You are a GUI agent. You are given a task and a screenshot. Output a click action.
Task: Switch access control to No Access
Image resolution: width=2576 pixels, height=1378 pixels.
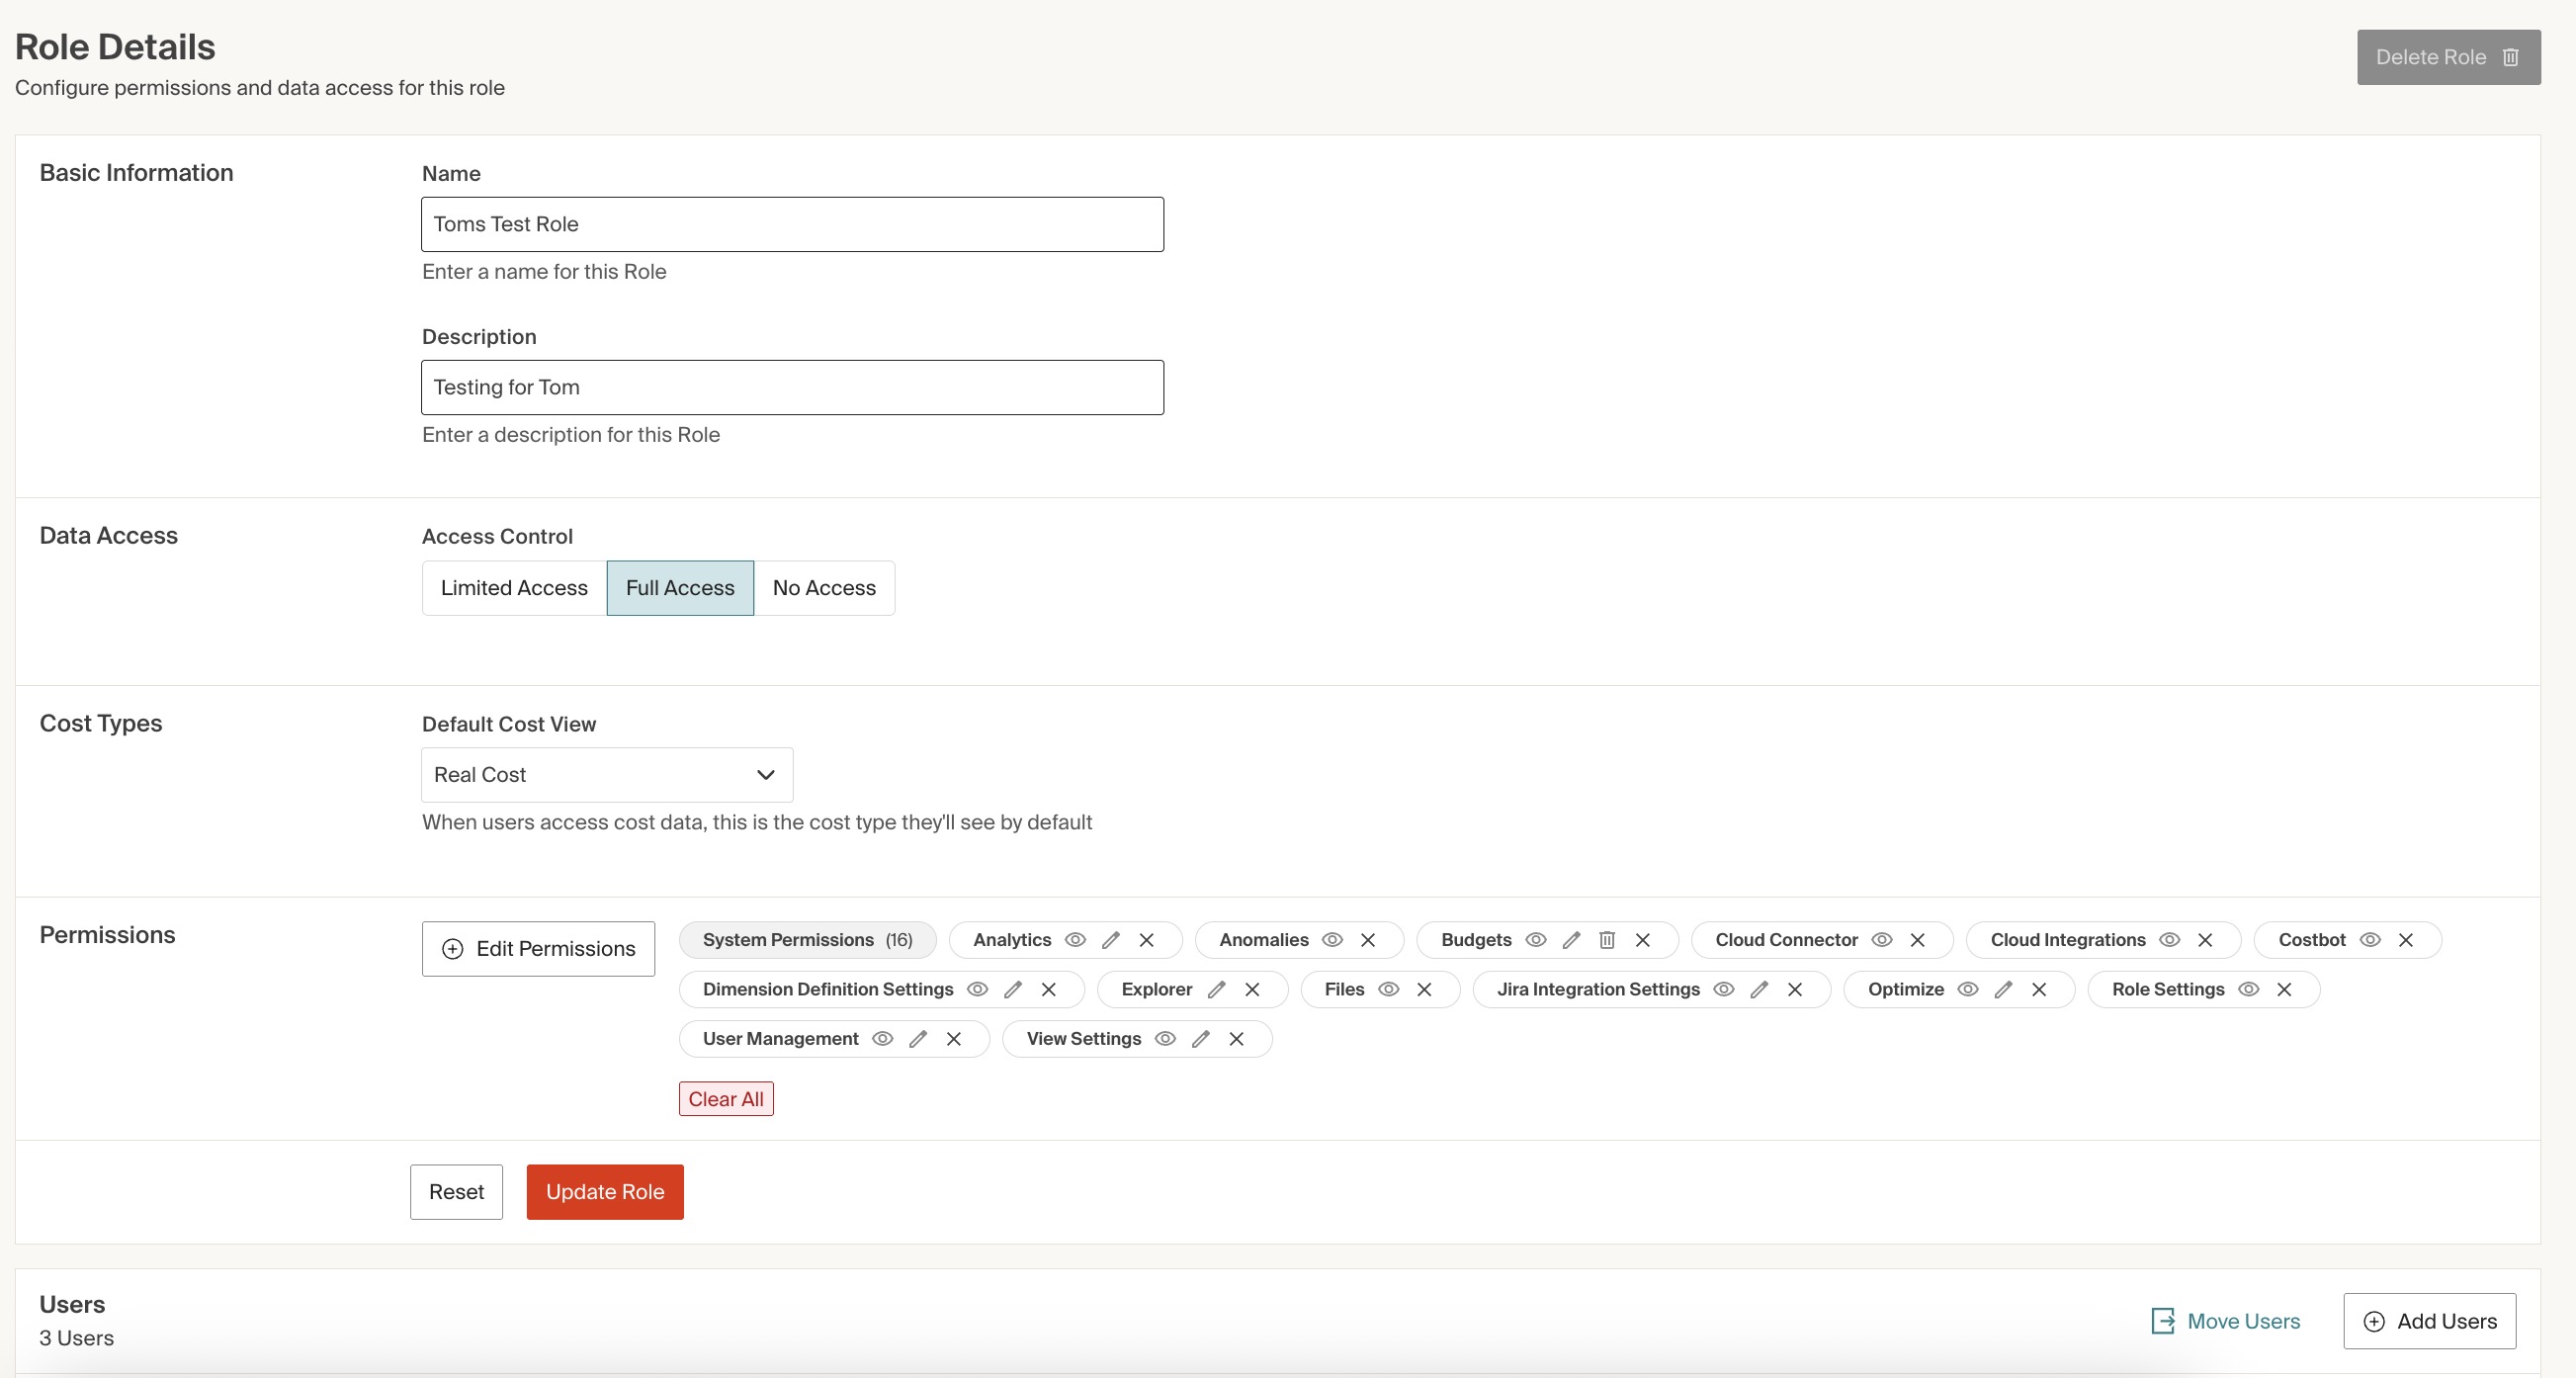[823, 588]
